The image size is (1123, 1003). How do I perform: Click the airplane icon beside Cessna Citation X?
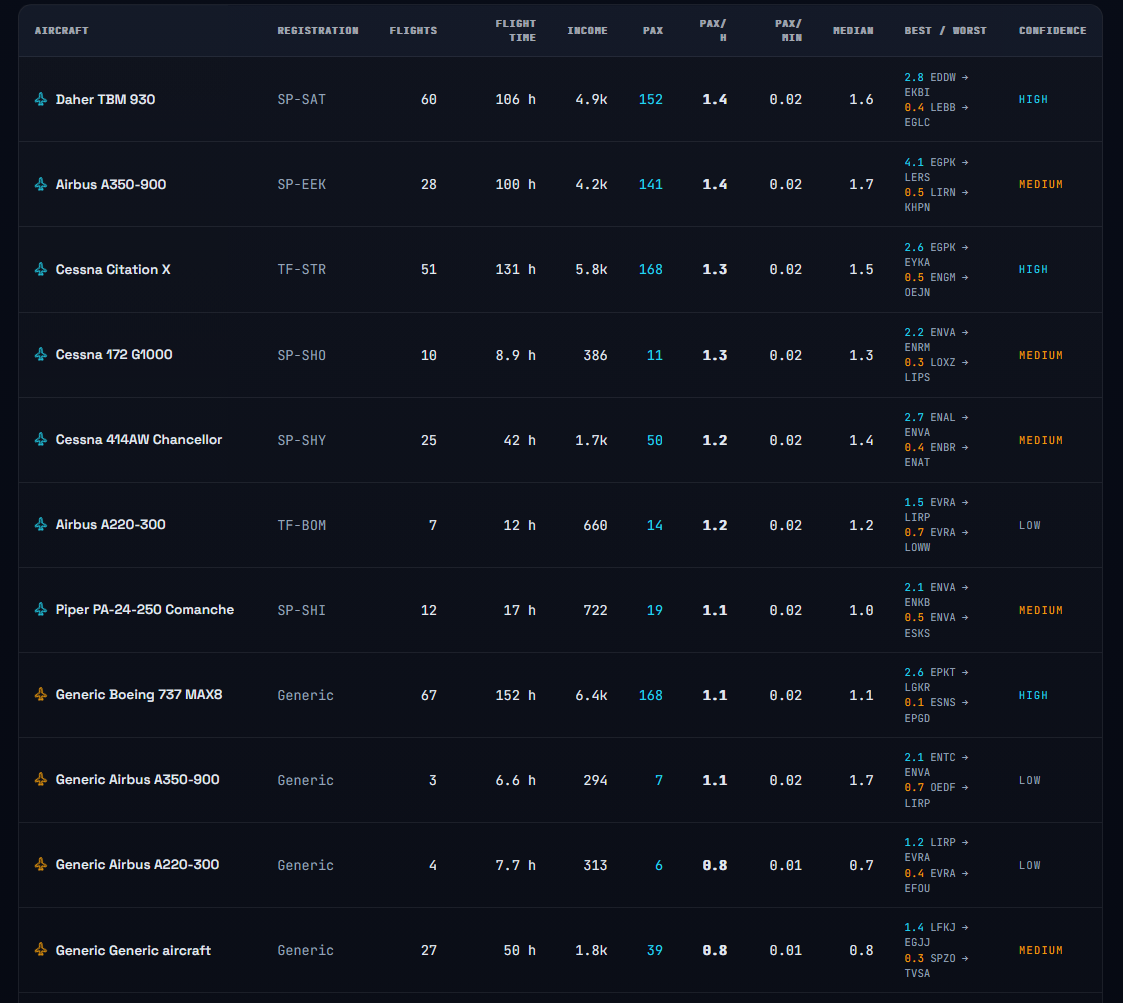click(41, 269)
